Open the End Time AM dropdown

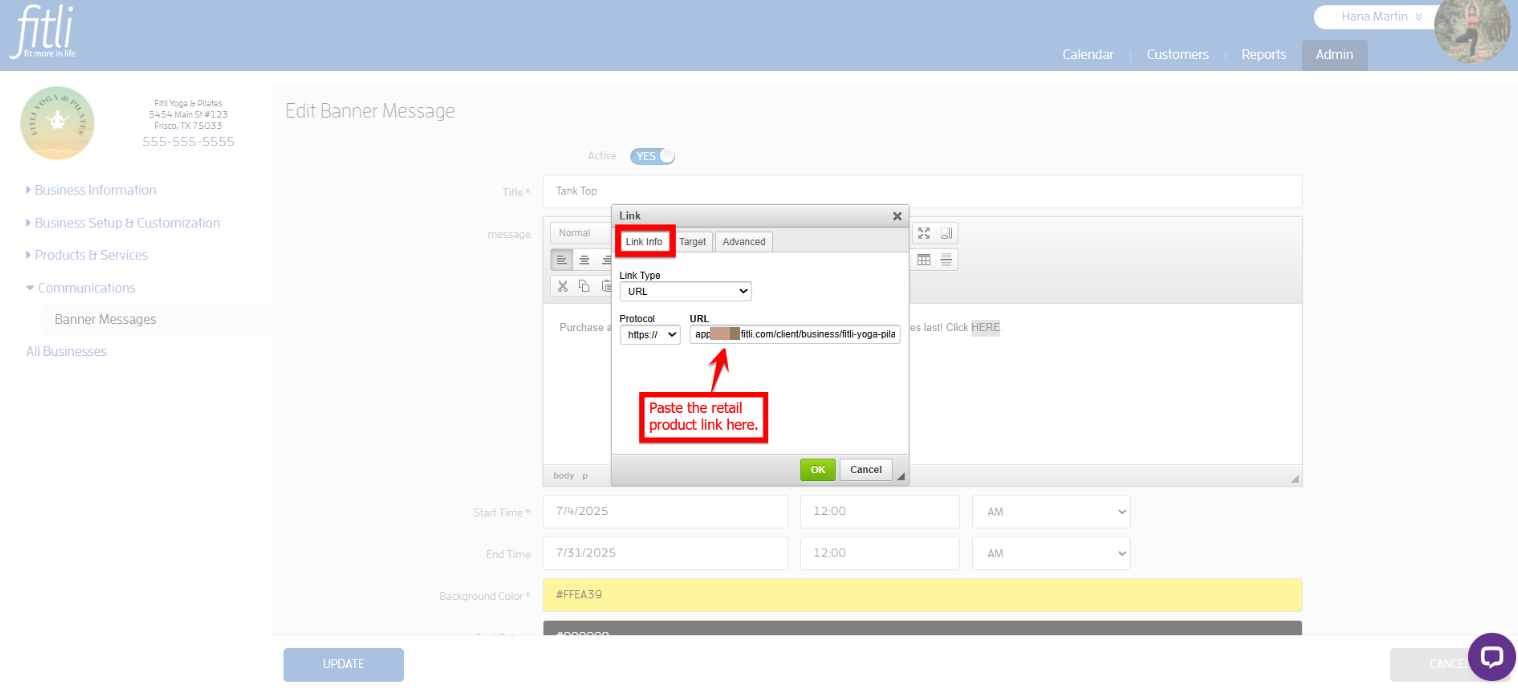pyautogui.click(x=1051, y=552)
